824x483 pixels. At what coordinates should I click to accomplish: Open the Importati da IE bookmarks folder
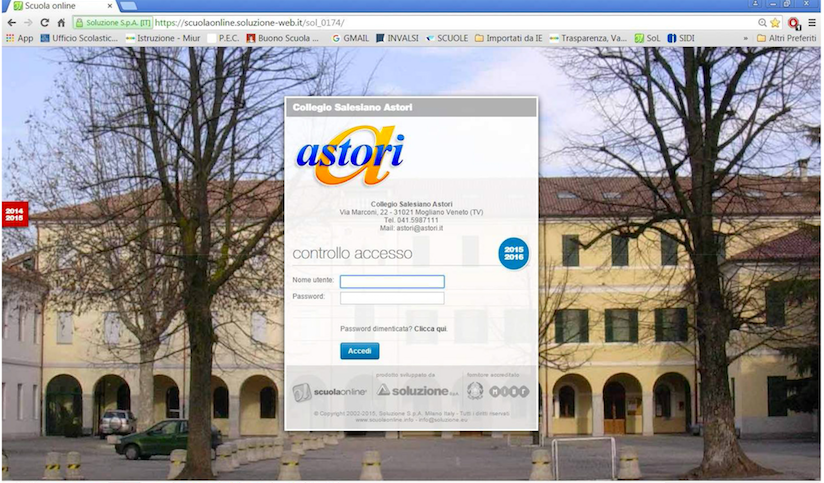[509, 38]
